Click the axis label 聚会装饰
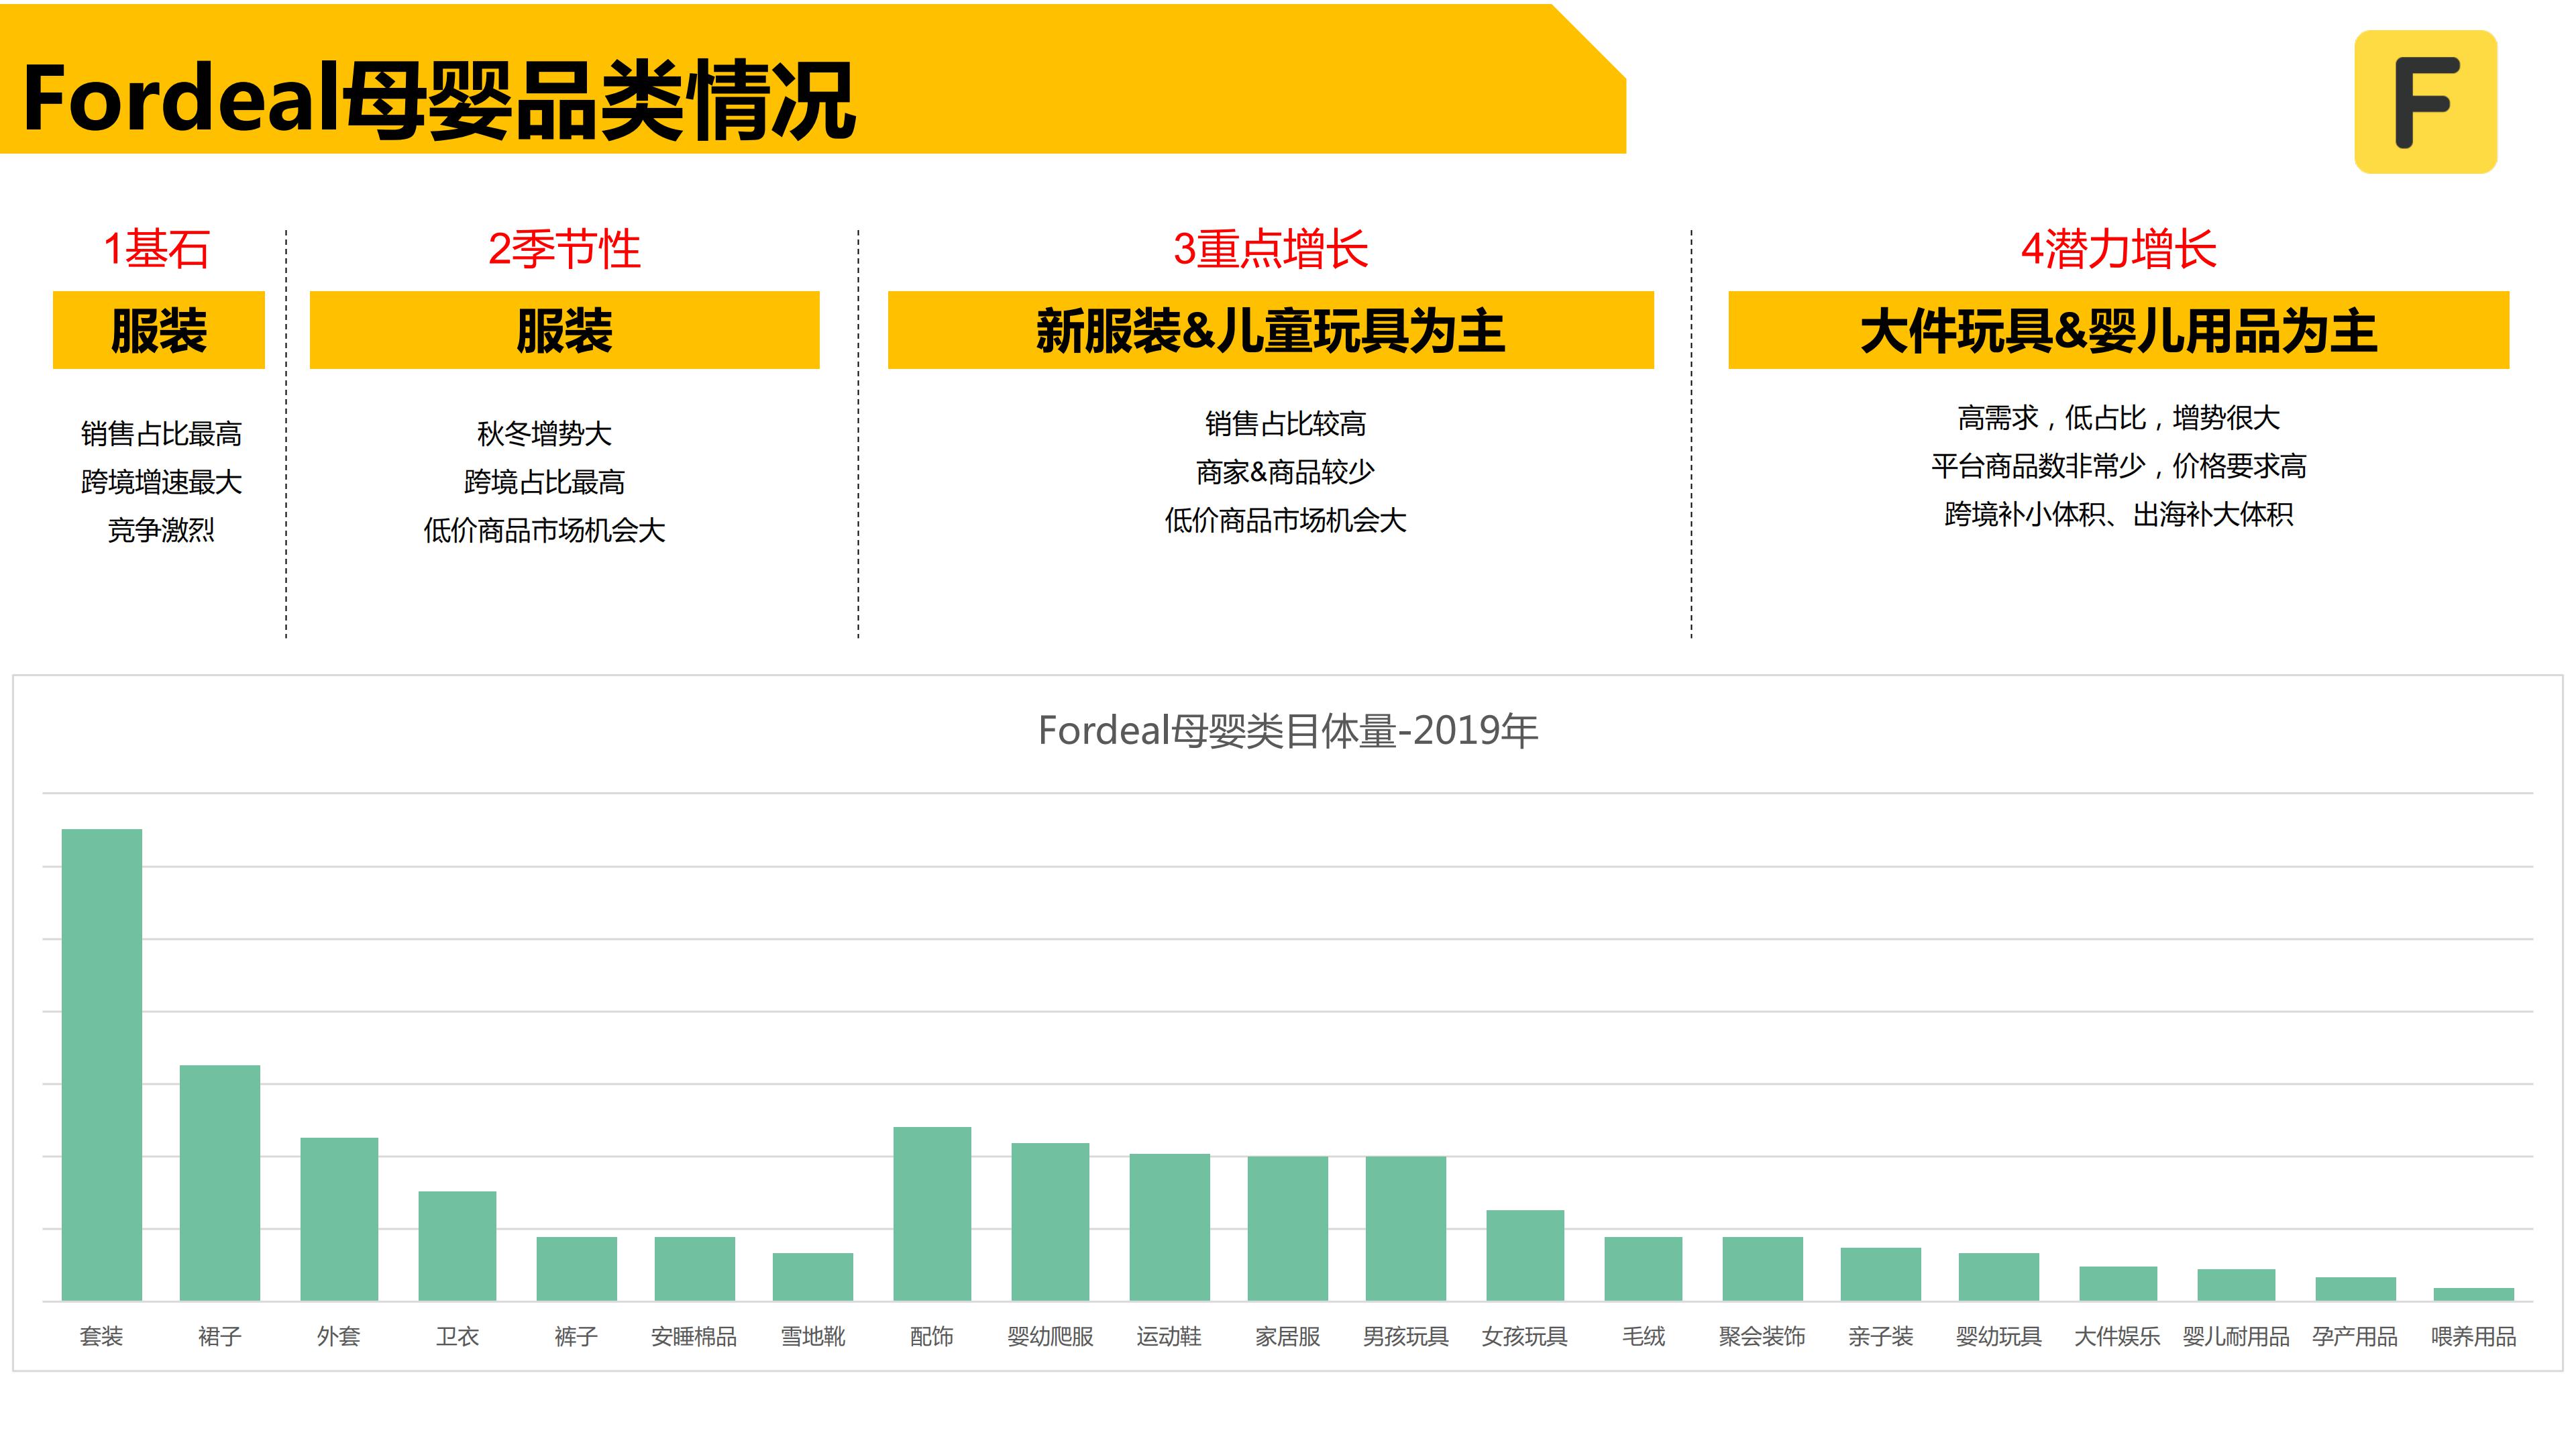This screenshot has height=1449, width=2576. pos(1762,1336)
